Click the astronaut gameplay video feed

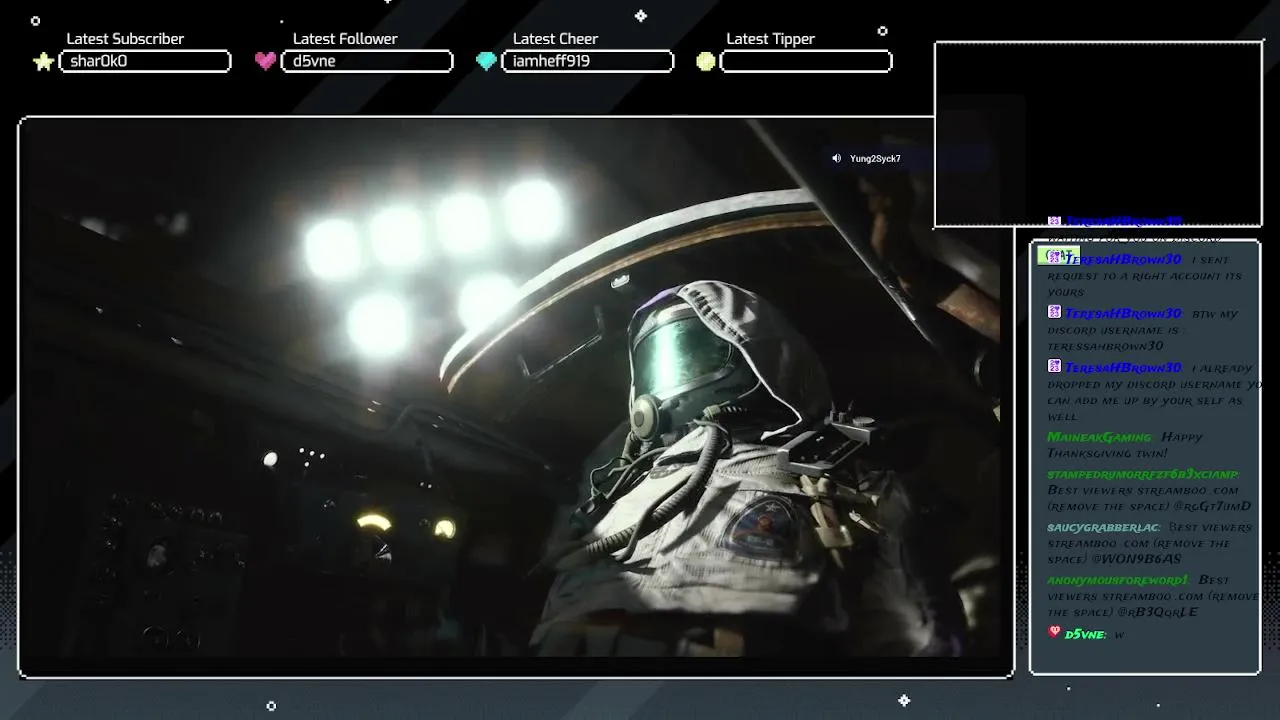[x=515, y=397]
